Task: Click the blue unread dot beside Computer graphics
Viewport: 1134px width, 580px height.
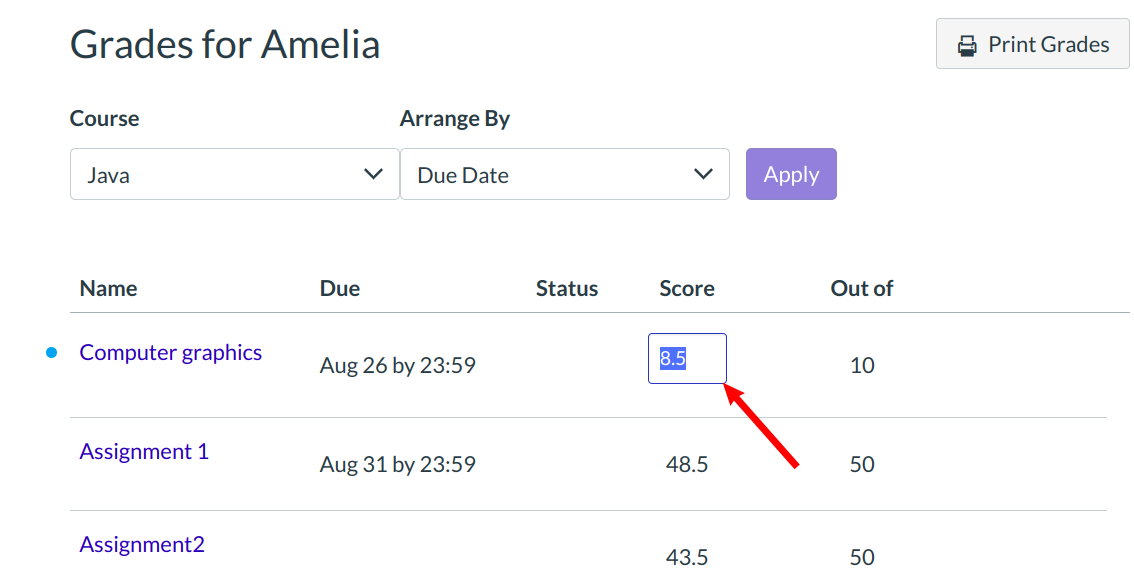Action: point(52,353)
